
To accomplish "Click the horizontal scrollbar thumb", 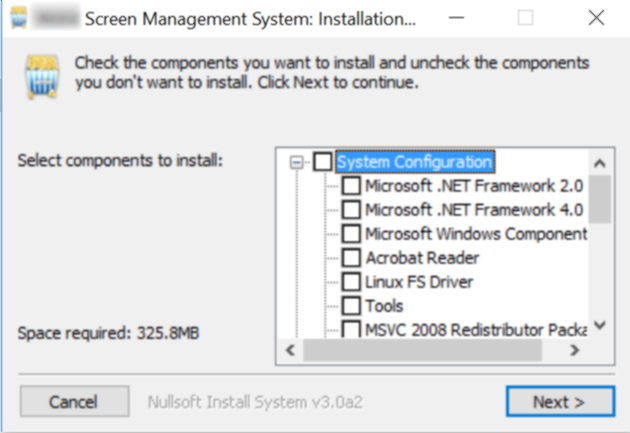I will (422, 350).
